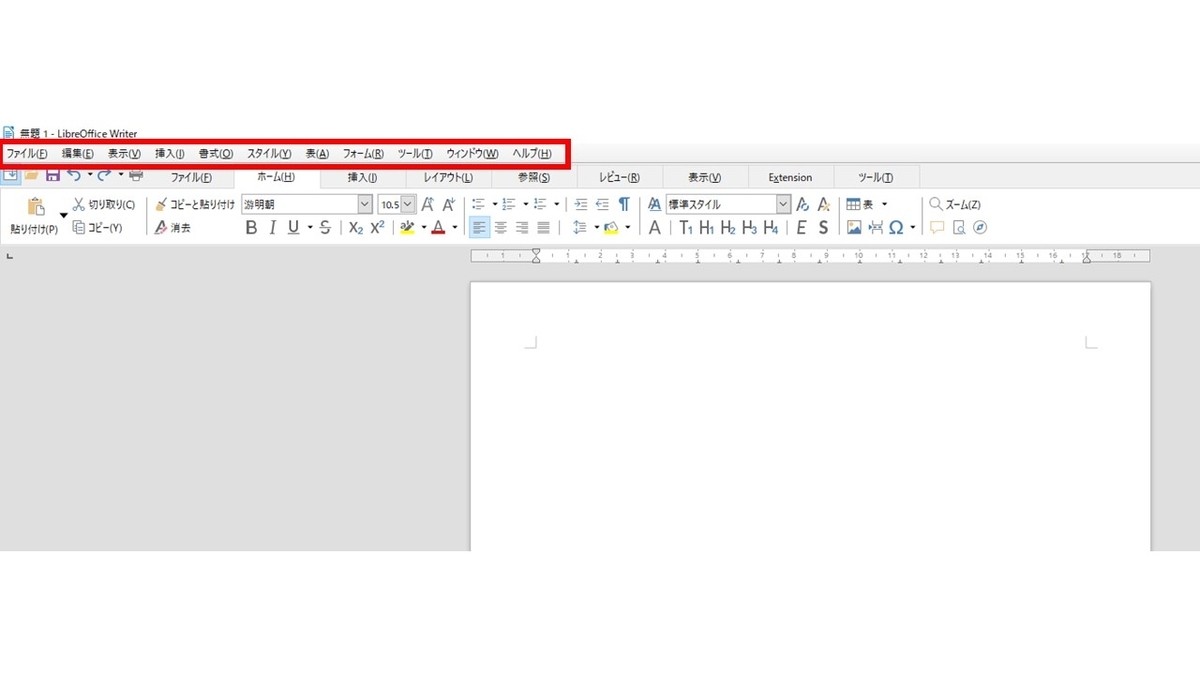The width and height of the screenshot is (1200, 675).
Task: Apply italic formatting
Action: point(272,227)
